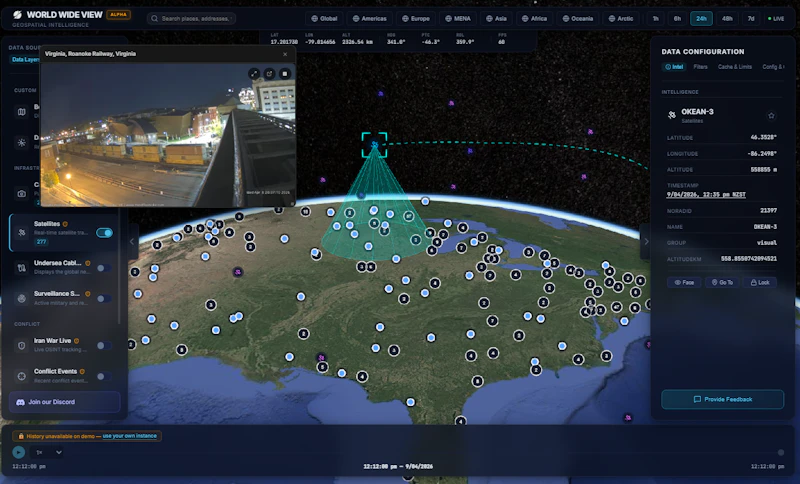The height and width of the screenshot is (484, 800).
Task: Click the Go To button
Action: (722, 282)
